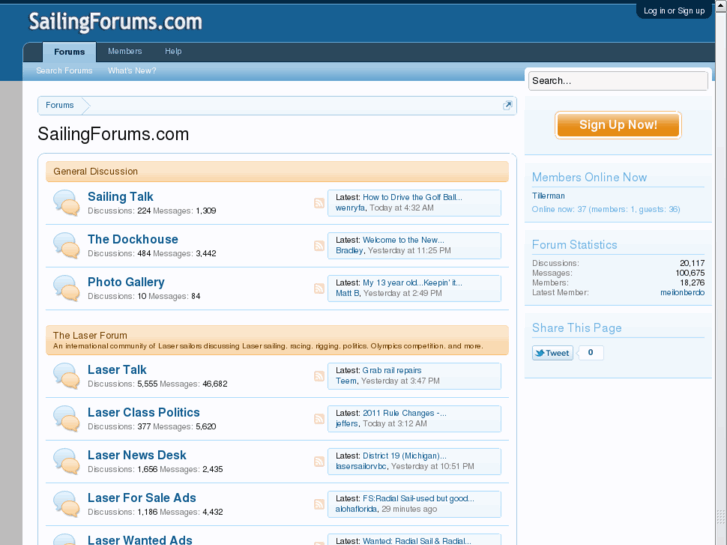
Task: Click the quick navigation icon in breadcrumb bar
Action: point(508,105)
